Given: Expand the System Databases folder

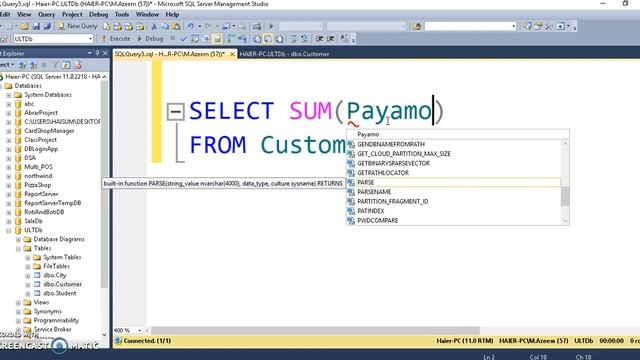Looking at the screenshot, I should [x=9, y=95].
